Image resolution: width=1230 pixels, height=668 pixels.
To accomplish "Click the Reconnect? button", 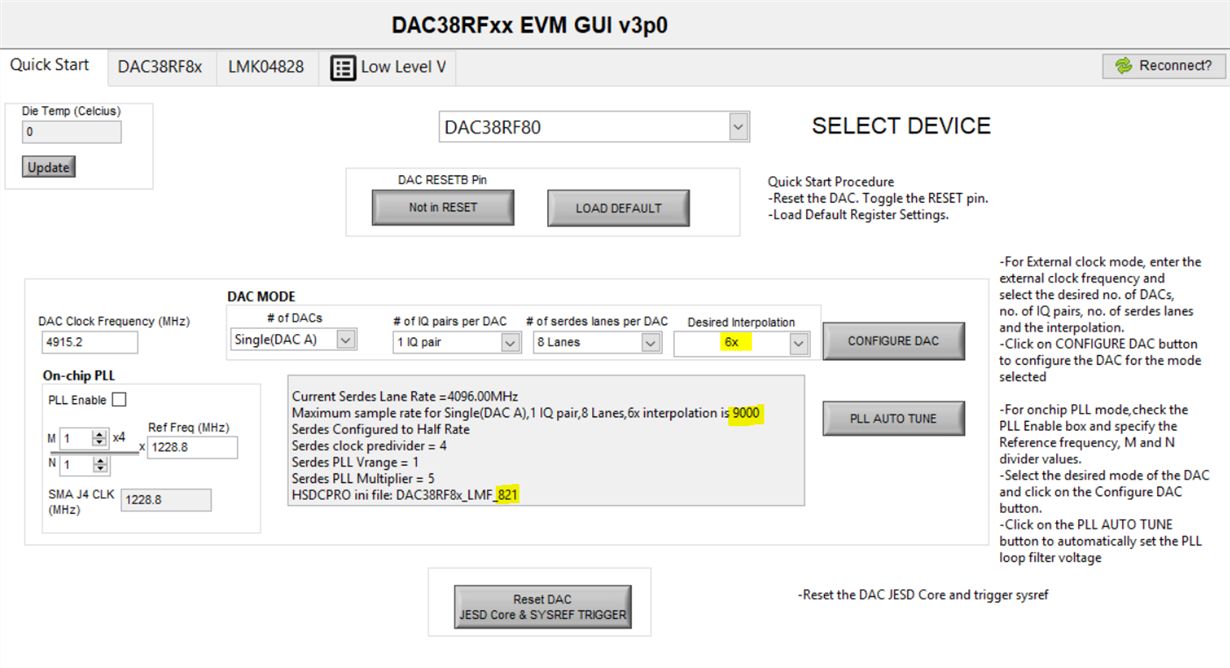I will tap(1164, 66).
